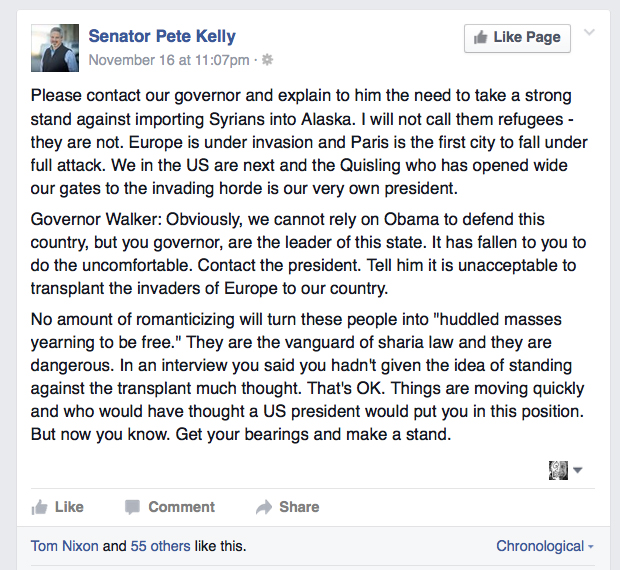Screen dimensions: 620x570
Task: Click the small arrow after Chronological
Action: click(x=591, y=547)
